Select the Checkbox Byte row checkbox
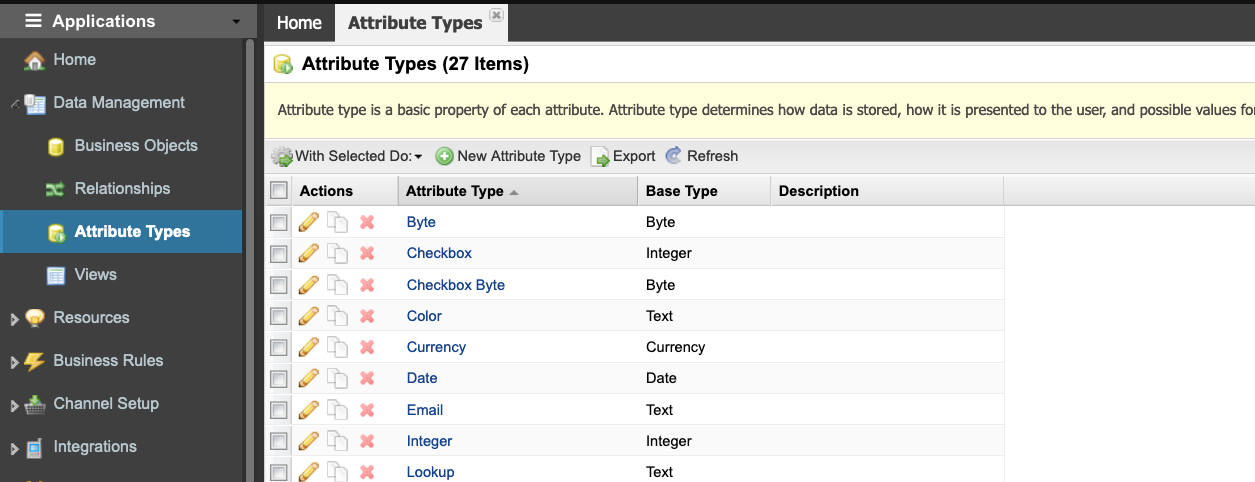Viewport: 1255px width, 482px height. (x=279, y=285)
